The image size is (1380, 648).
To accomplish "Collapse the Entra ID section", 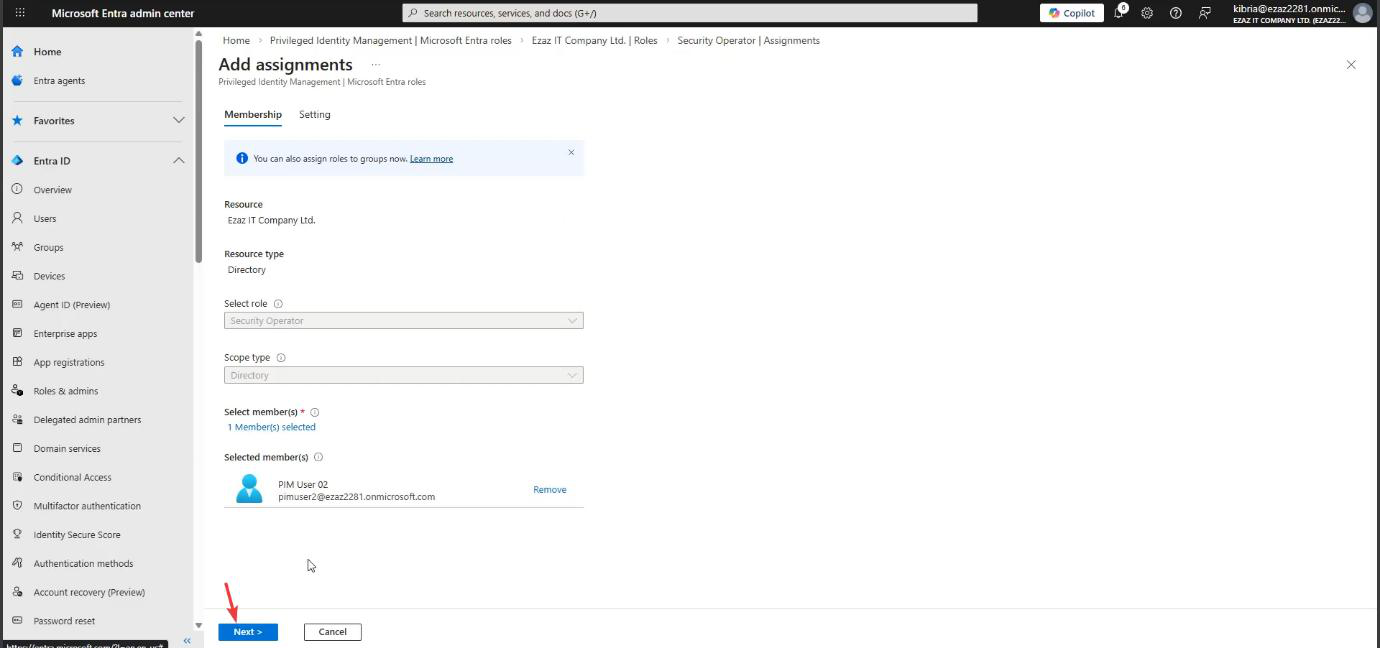I will click(x=179, y=160).
